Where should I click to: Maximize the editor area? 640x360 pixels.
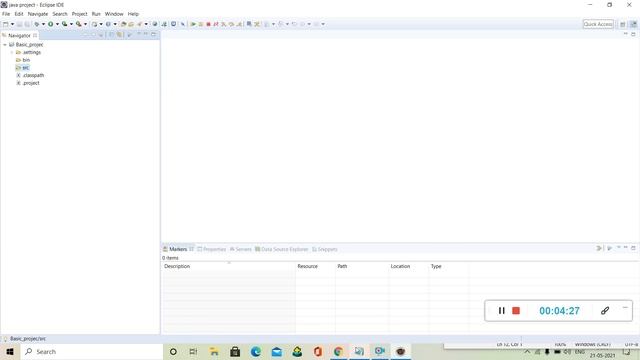click(633, 34)
